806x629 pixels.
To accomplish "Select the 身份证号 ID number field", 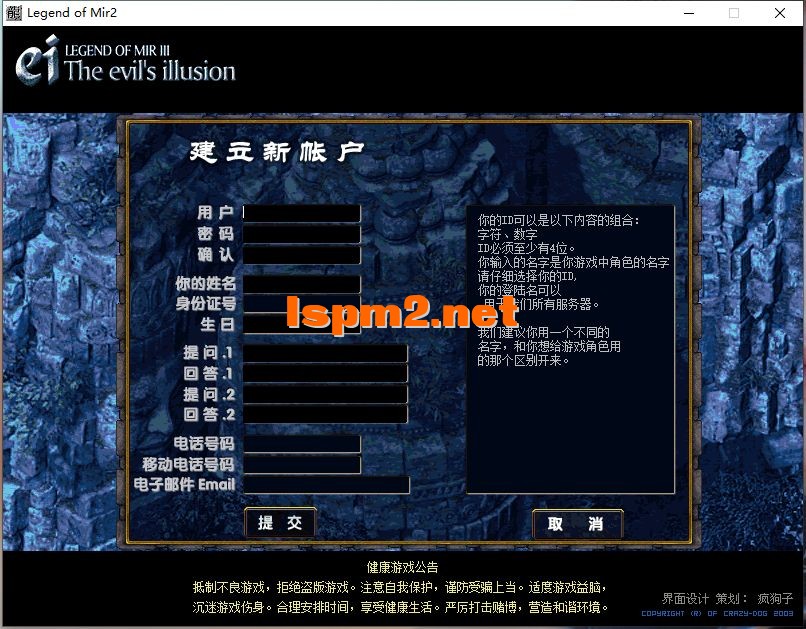I will pyautogui.click(x=302, y=304).
